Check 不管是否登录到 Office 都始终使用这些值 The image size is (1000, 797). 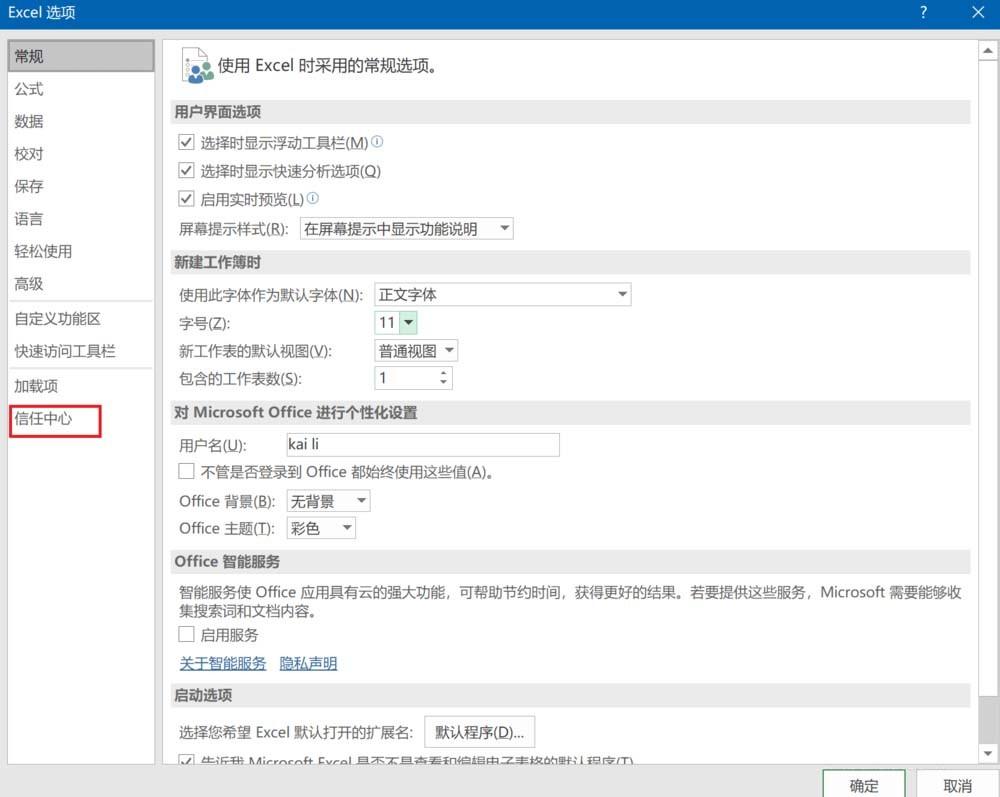[x=186, y=471]
